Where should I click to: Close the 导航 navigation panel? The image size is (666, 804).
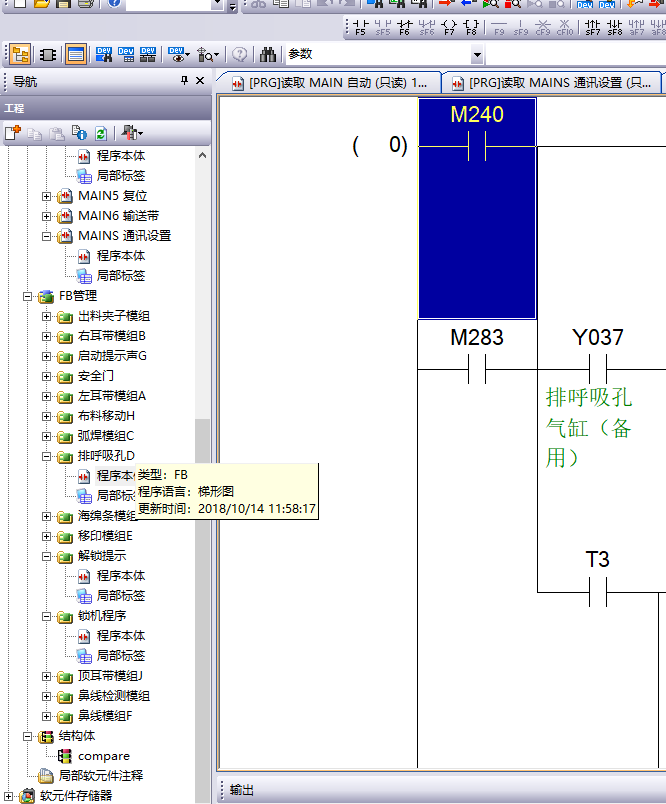[200, 81]
